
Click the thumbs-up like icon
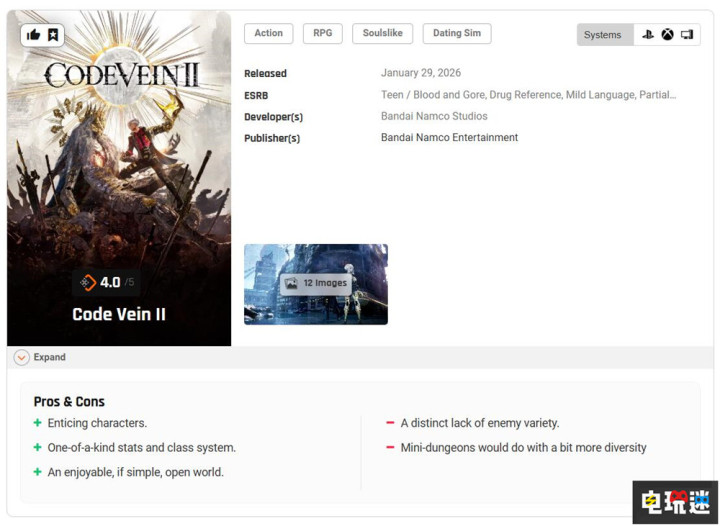click(33, 35)
